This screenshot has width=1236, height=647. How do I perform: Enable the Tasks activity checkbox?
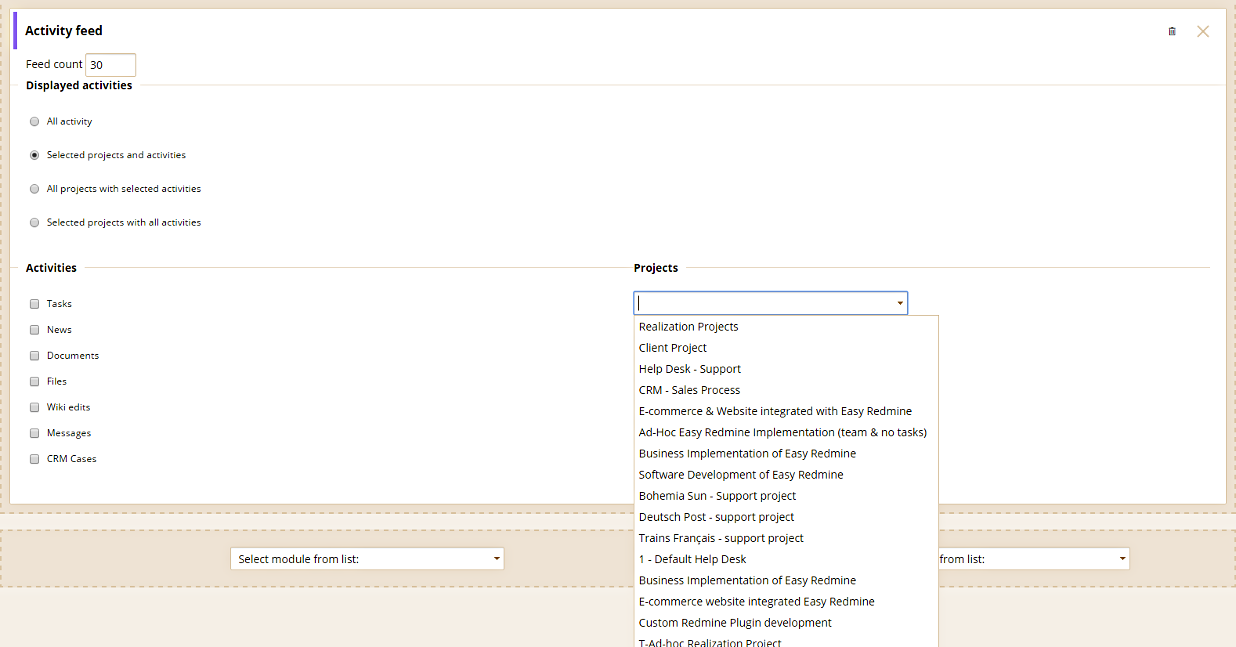[35, 303]
